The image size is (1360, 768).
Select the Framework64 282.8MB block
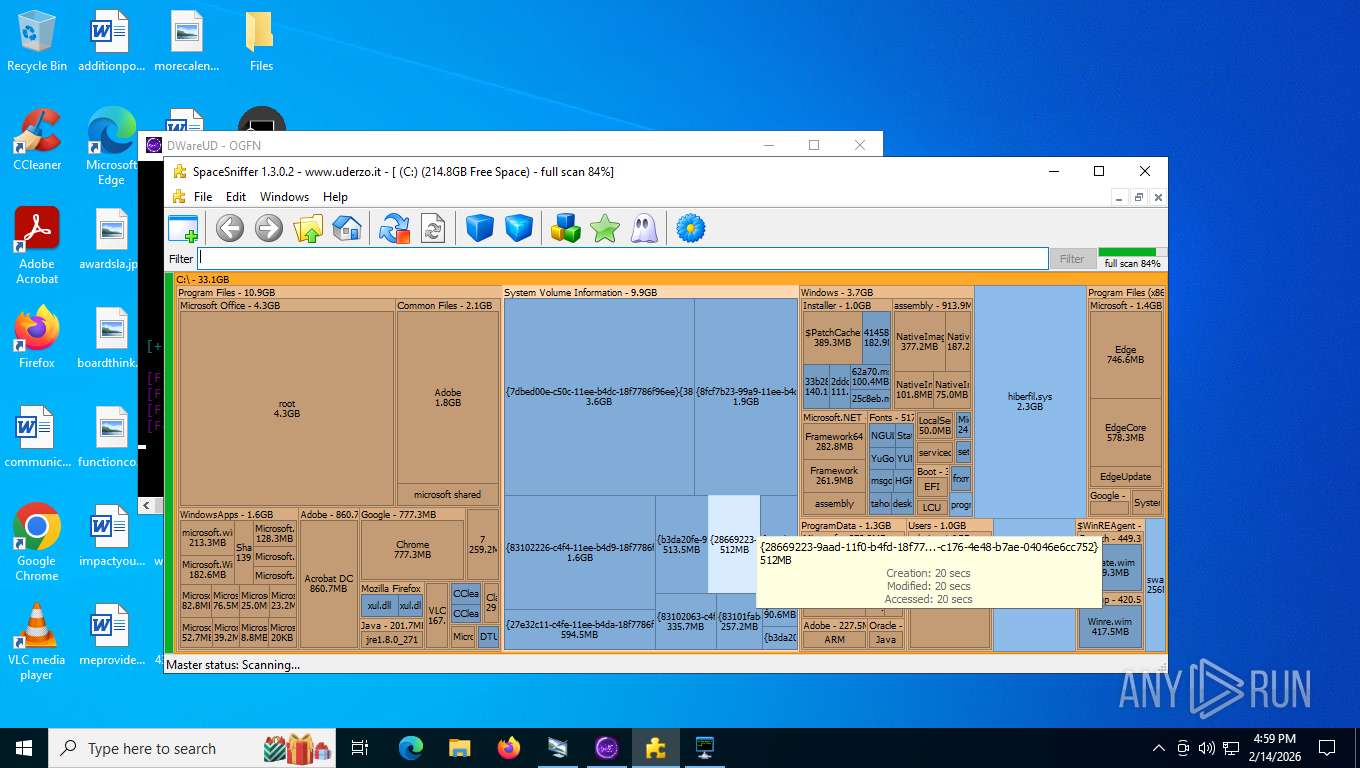[834, 441]
